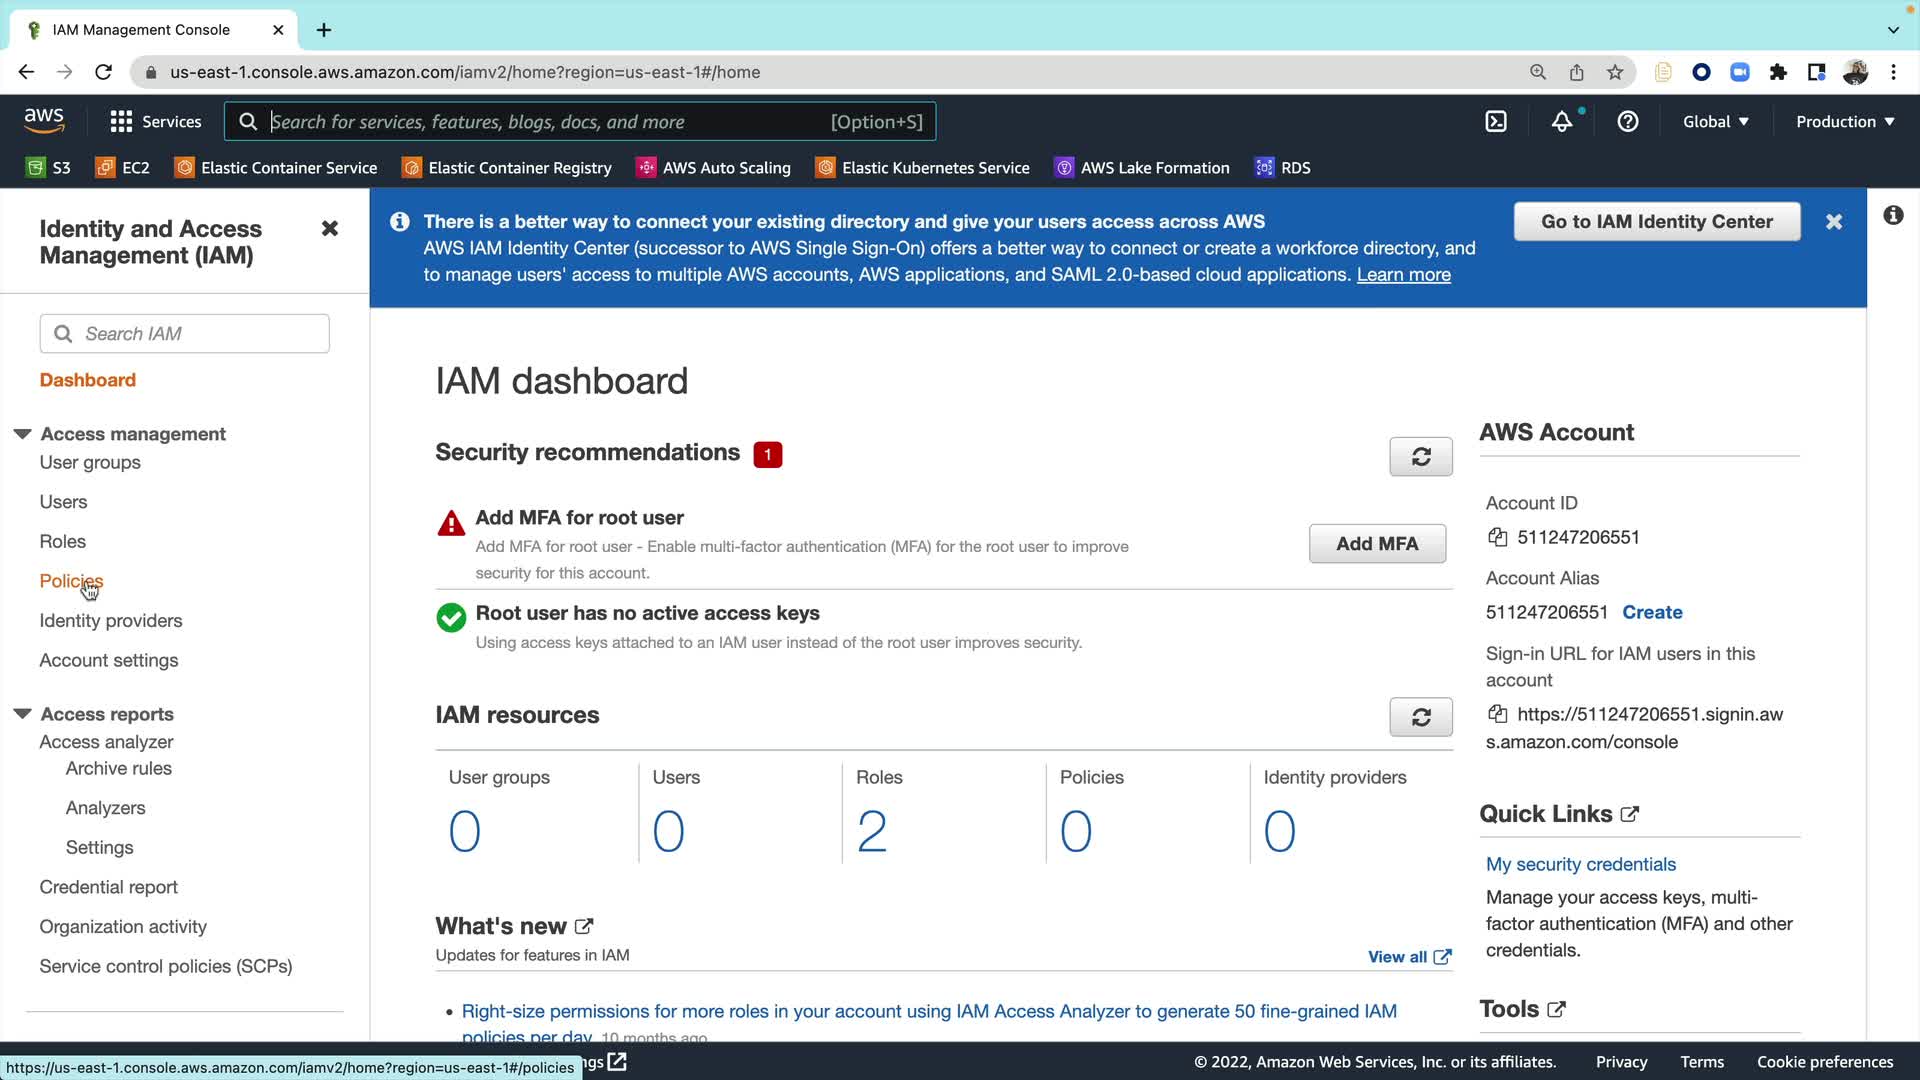Copy the sign-in URL for IAM users

pos(1497,714)
